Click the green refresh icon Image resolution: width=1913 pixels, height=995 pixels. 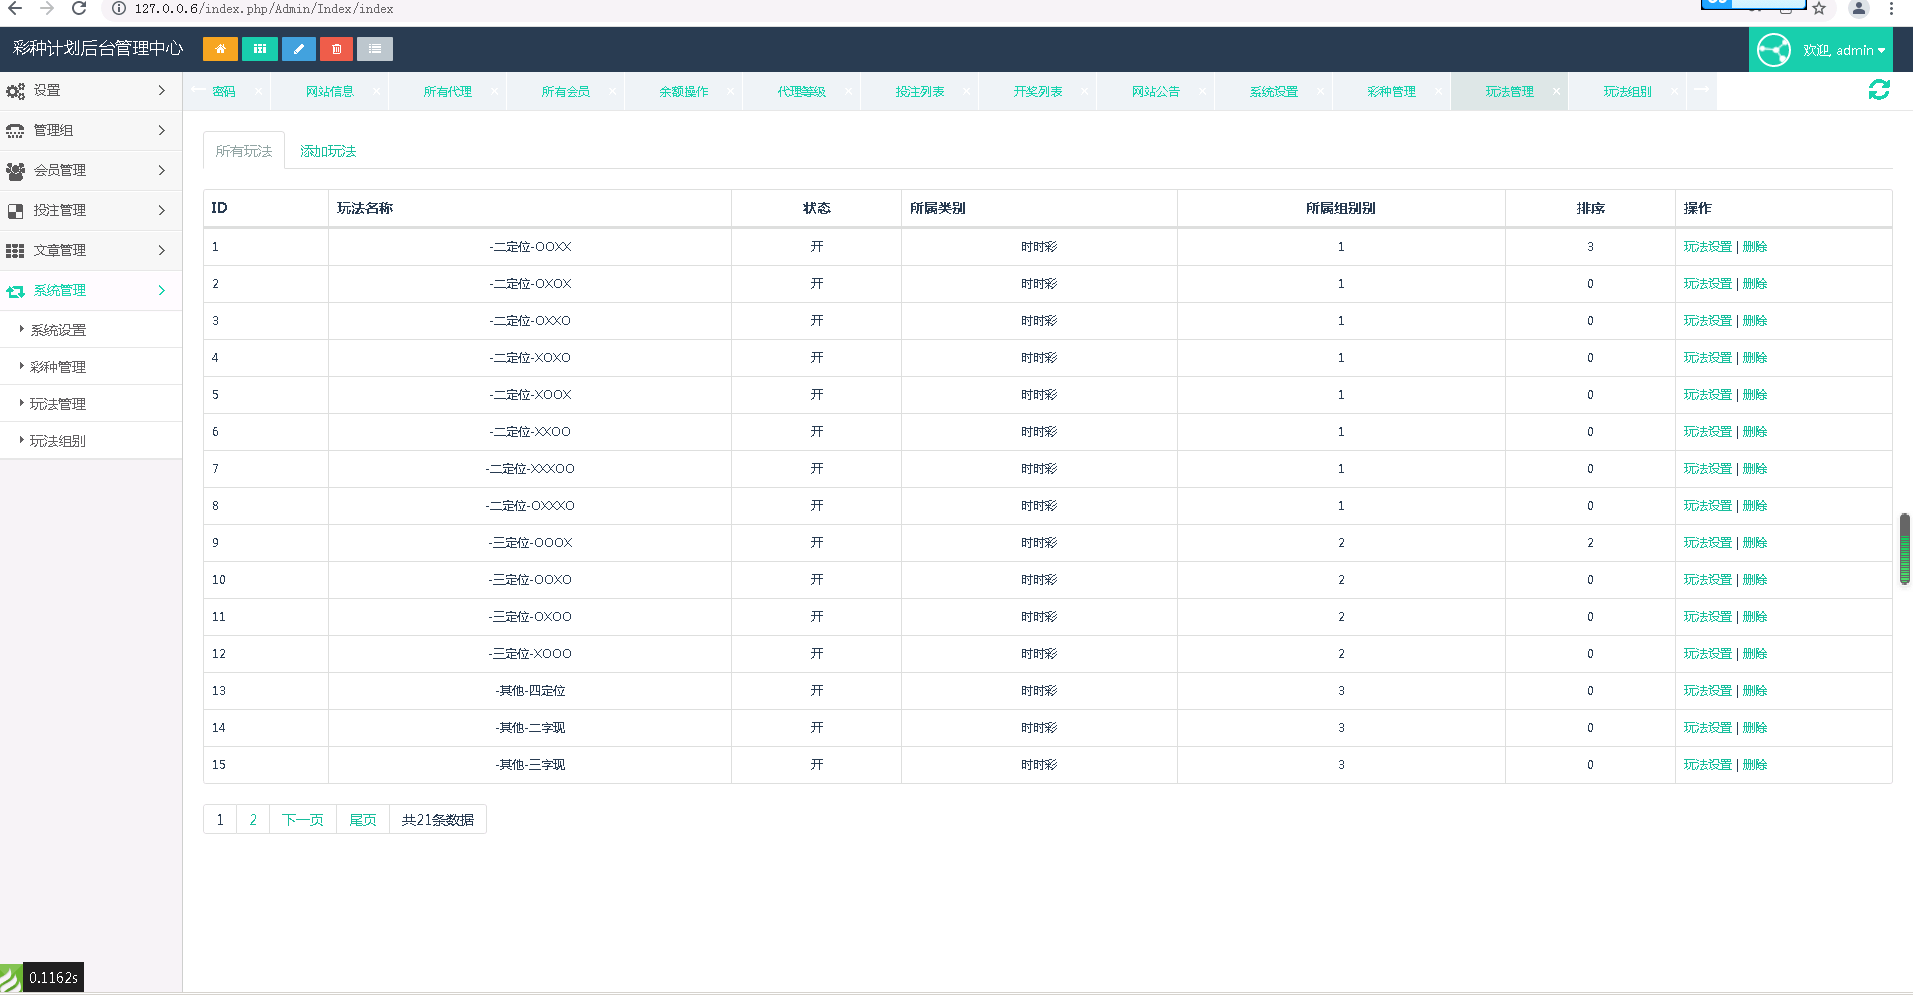tap(1879, 90)
